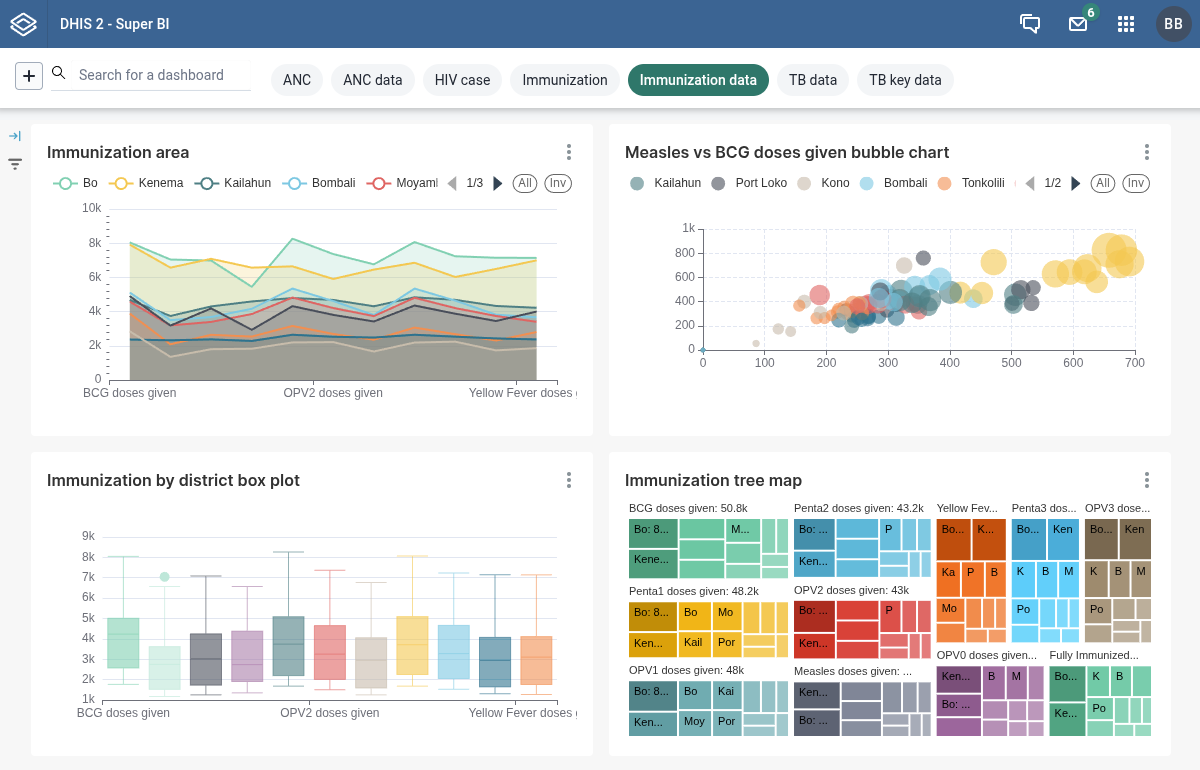Expand the left sidebar arrow icon

[x=15, y=136]
